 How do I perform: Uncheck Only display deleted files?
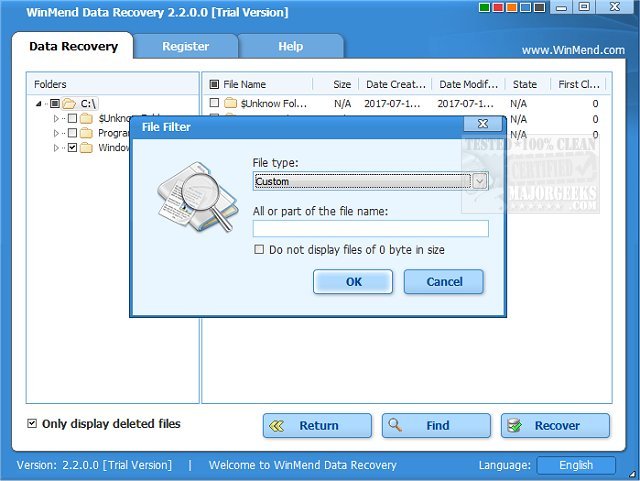31,423
